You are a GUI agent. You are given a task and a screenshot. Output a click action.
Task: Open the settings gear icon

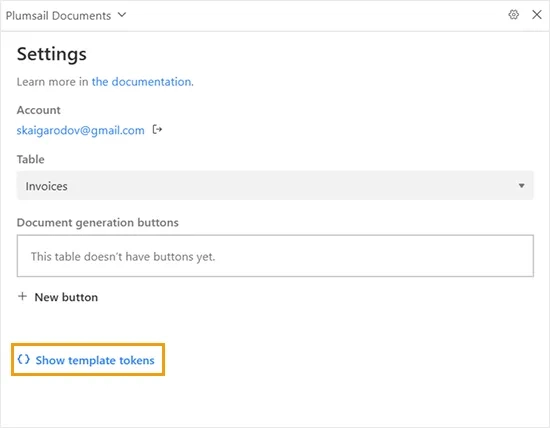514,15
